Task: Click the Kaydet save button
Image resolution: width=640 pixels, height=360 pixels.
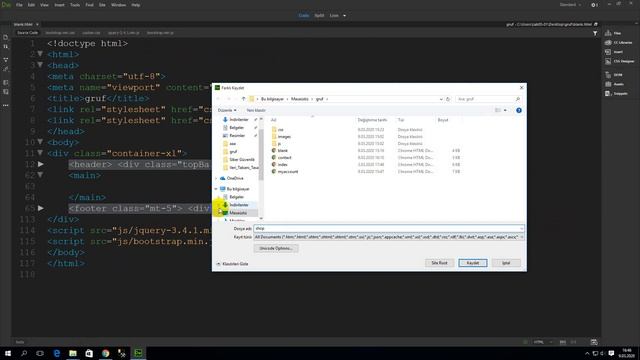Action: 473,263
